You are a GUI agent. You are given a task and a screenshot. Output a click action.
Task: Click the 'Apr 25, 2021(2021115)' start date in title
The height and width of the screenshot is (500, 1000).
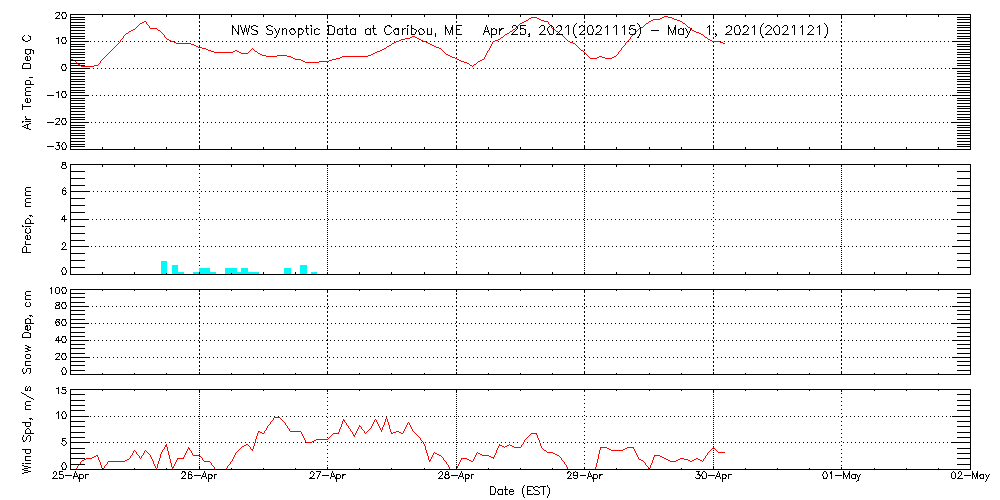click(x=558, y=30)
